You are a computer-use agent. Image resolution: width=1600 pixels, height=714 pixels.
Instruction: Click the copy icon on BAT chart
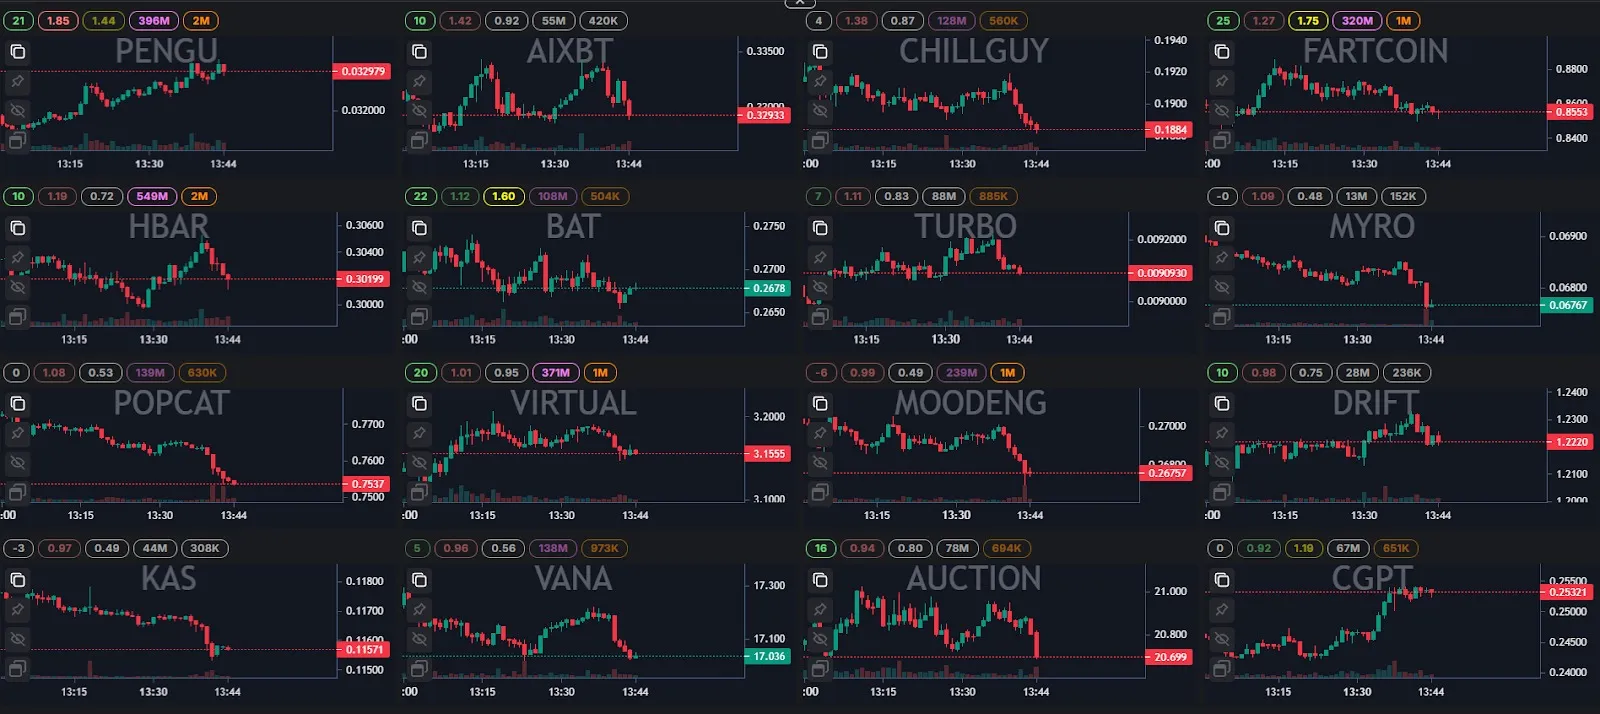pyautogui.click(x=419, y=228)
